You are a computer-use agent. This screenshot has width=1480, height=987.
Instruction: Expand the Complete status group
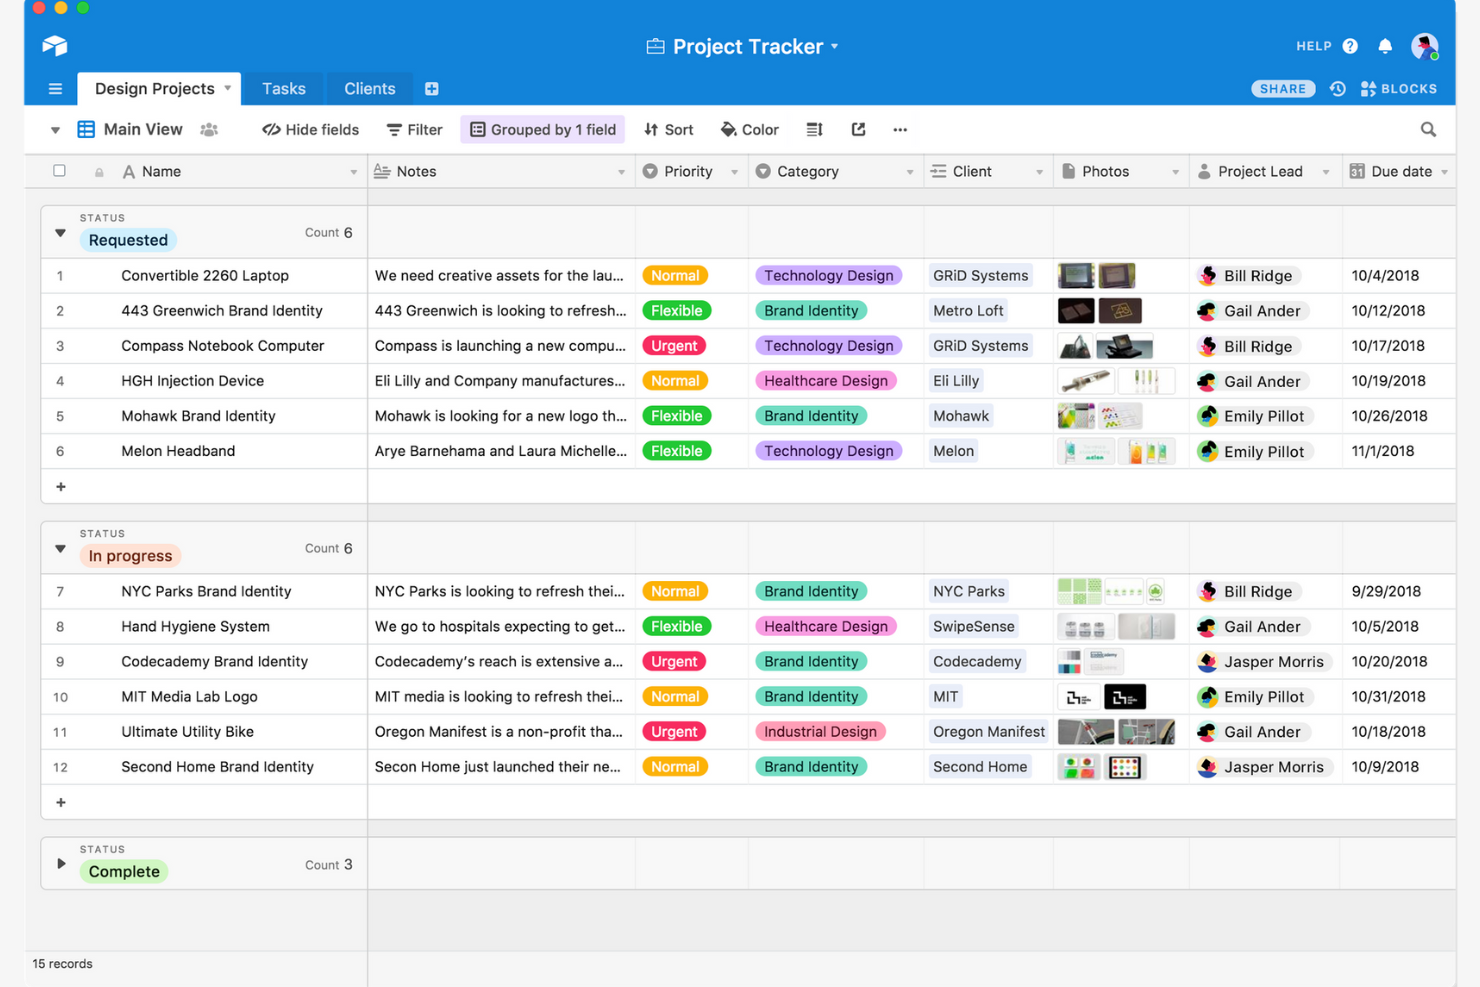coord(60,864)
